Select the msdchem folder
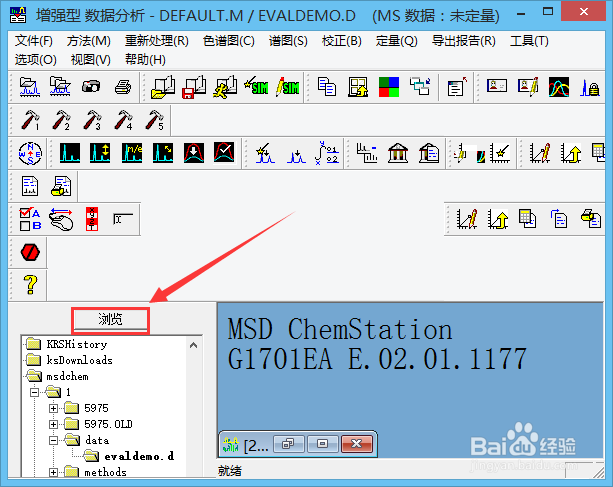613x487 pixels. point(67,376)
